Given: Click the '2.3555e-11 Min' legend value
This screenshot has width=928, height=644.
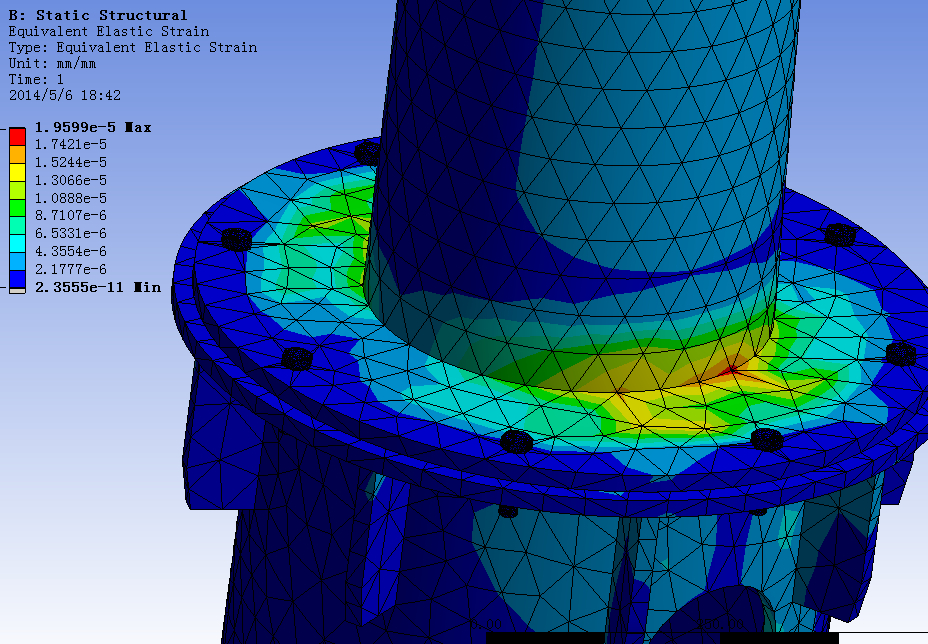Looking at the screenshot, I should pyautogui.click(x=98, y=287).
